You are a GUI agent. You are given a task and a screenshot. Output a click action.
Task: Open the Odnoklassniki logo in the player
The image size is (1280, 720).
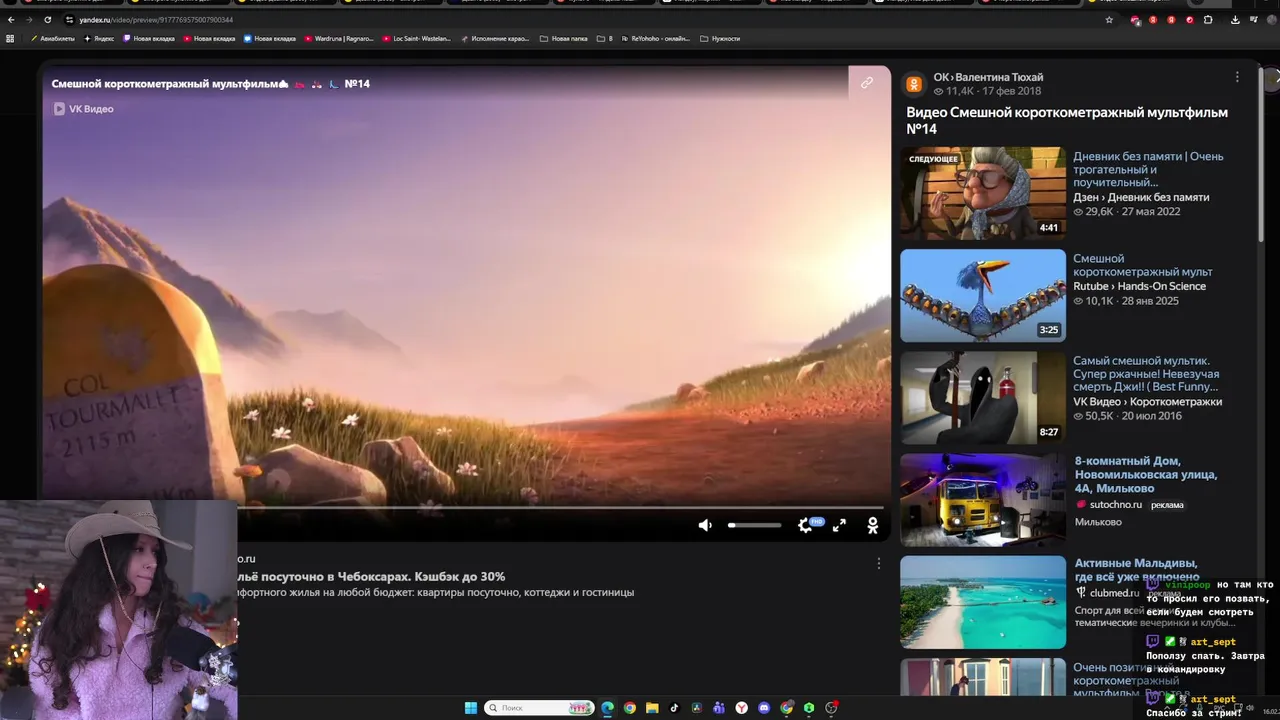click(872, 525)
